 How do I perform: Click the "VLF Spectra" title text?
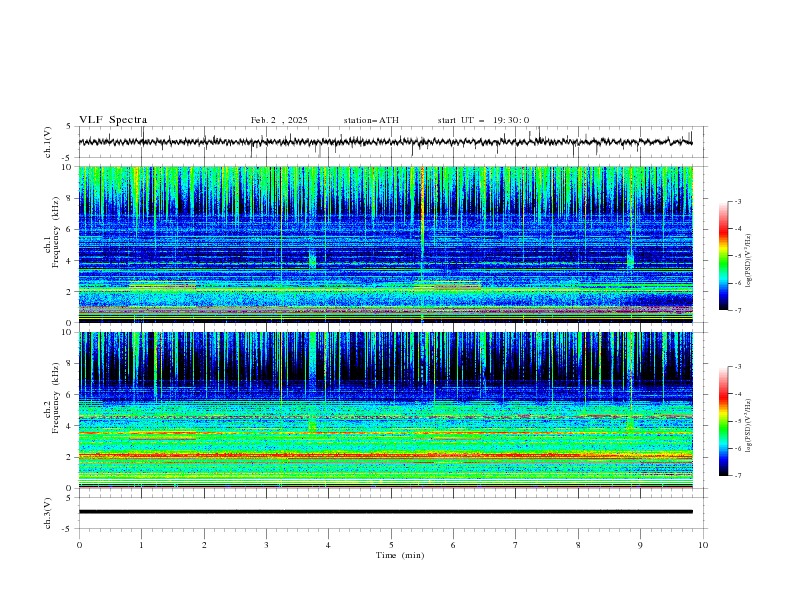pyautogui.click(x=113, y=120)
